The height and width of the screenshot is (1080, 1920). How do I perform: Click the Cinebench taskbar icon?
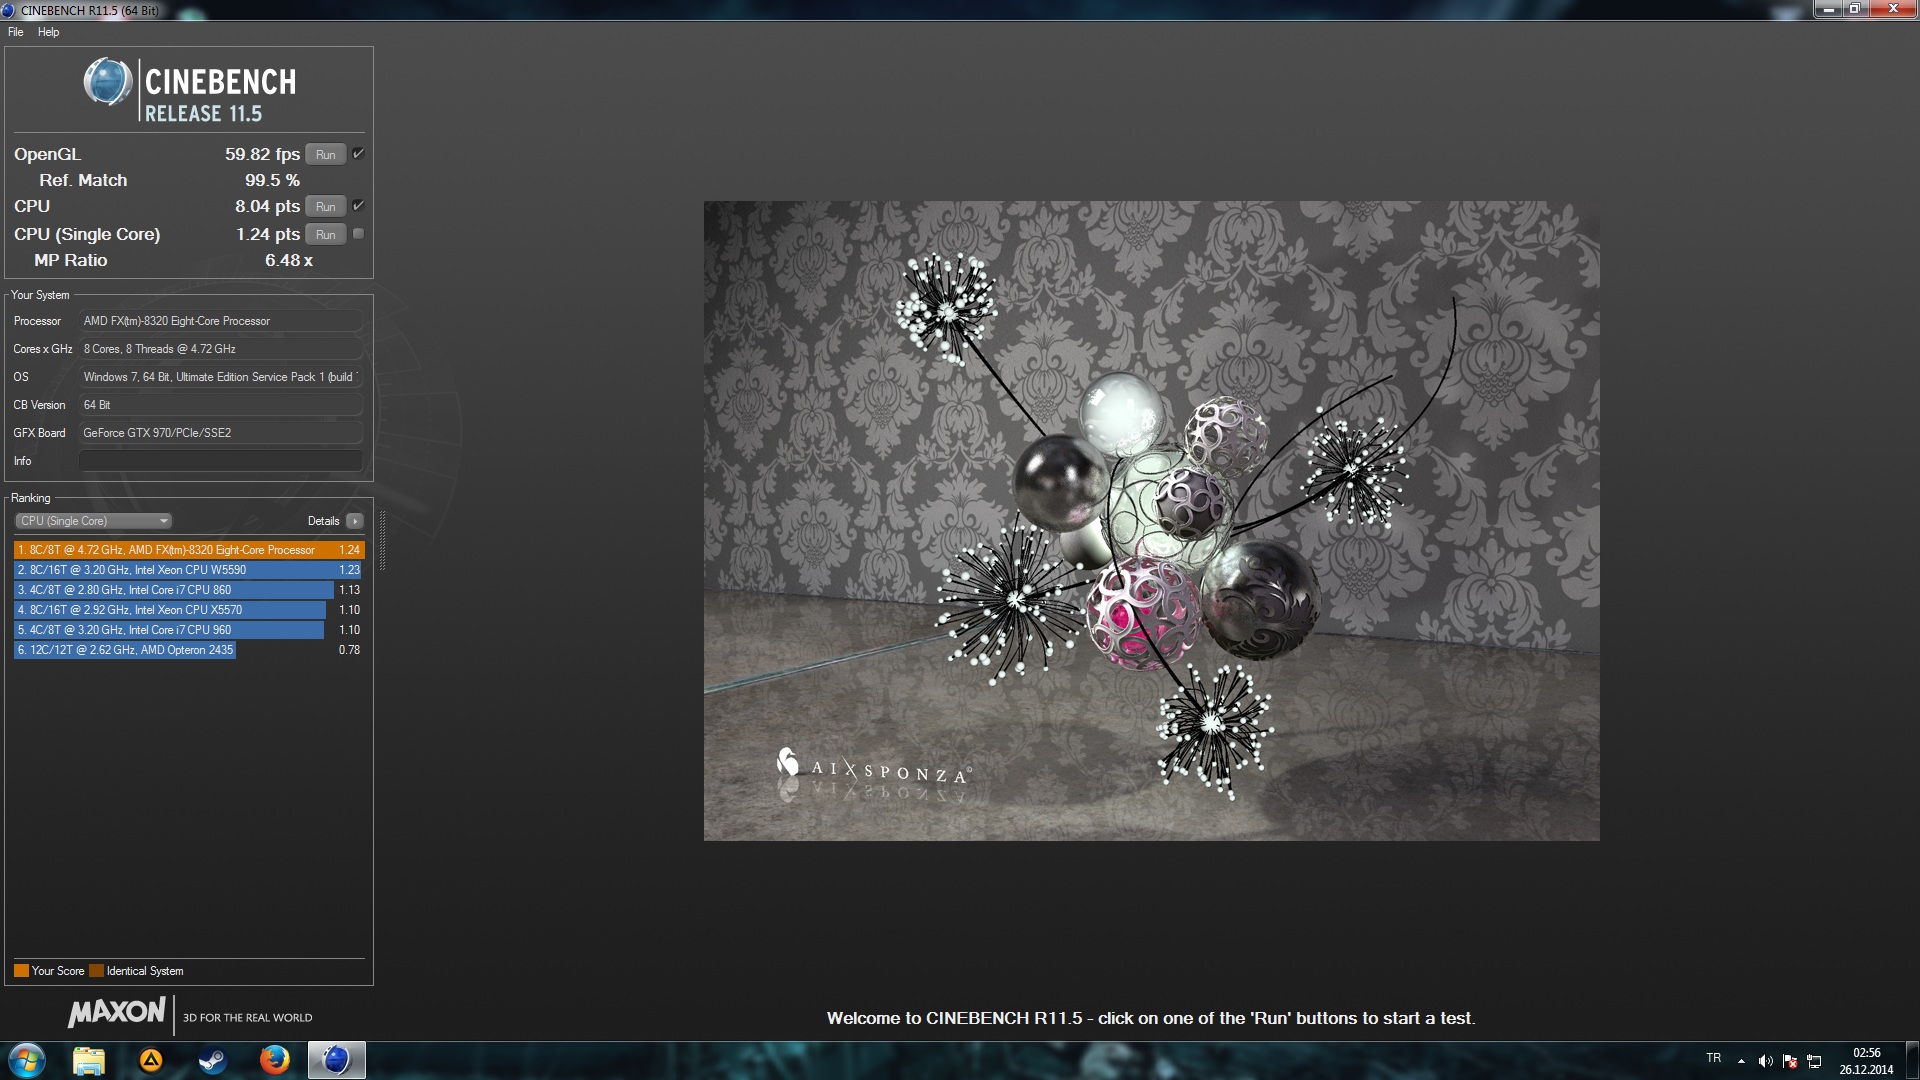(x=336, y=1060)
